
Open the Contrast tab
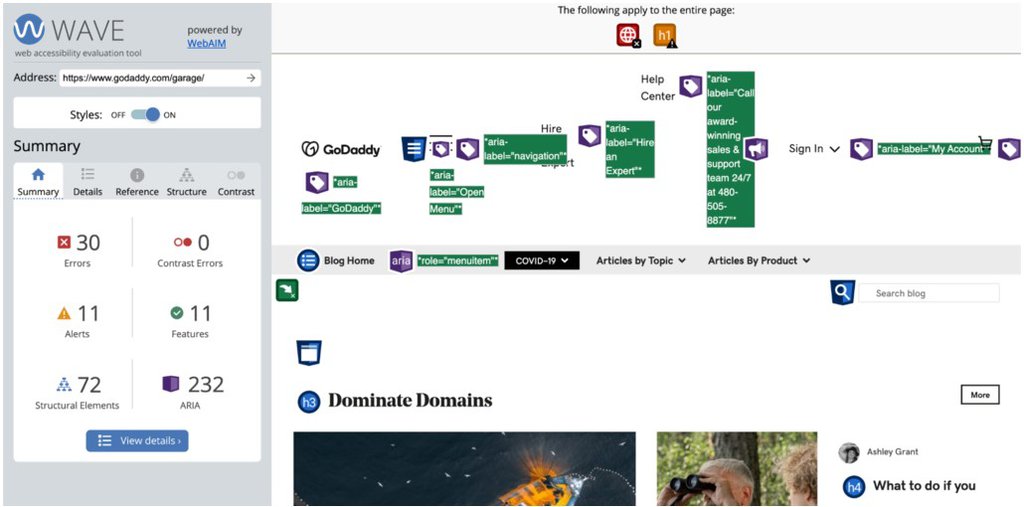pyautogui.click(x=236, y=182)
